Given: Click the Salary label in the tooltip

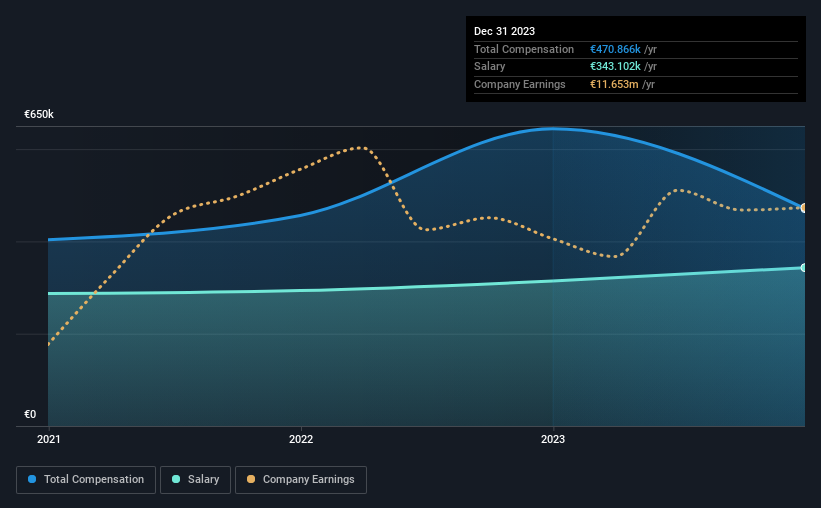Looking at the screenshot, I should [x=490, y=67].
